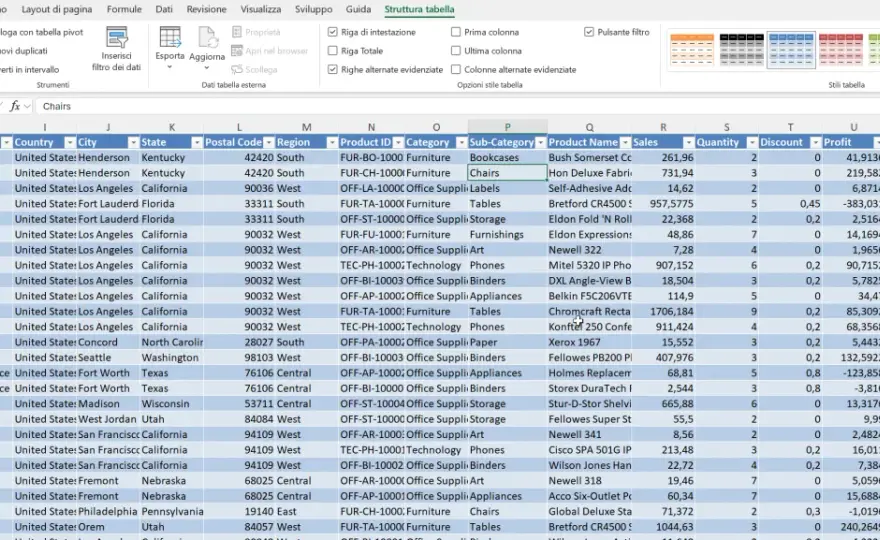Select the Xerox 1967 product cell
The height and width of the screenshot is (540, 880).
589,342
